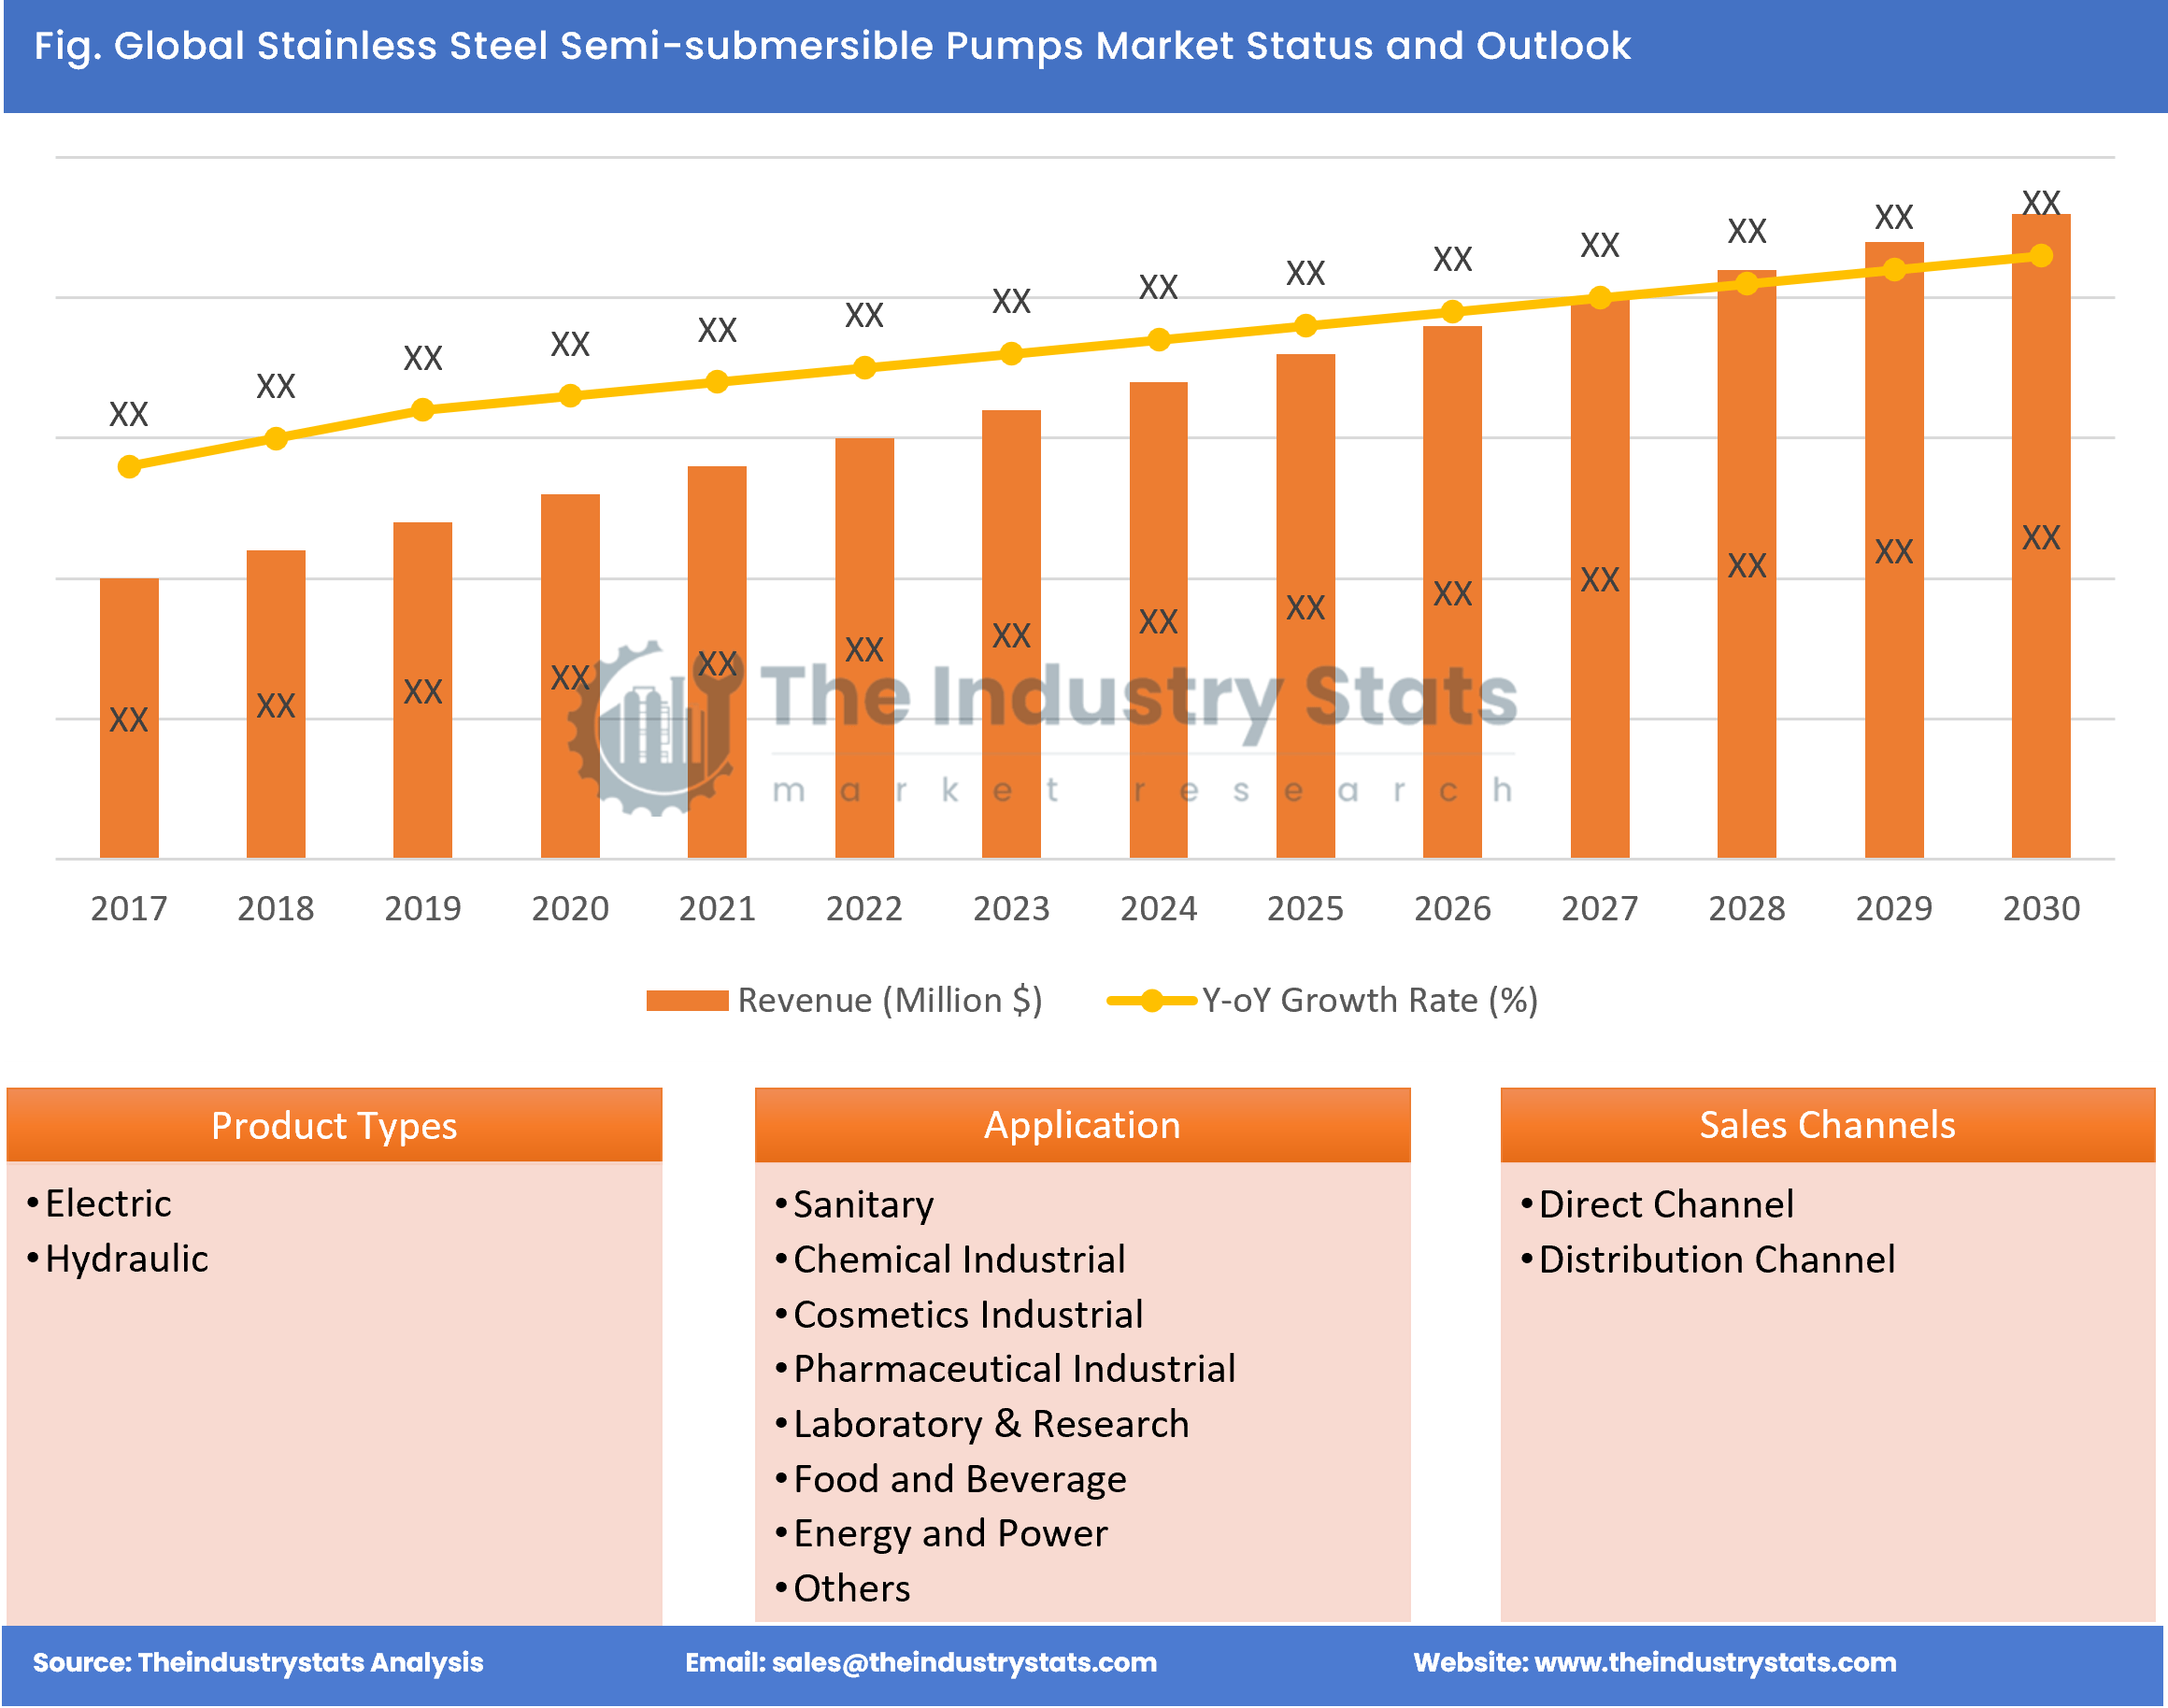Select the 2024 revenue bar
The image size is (2168, 1708).
[x=1159, y=620]
